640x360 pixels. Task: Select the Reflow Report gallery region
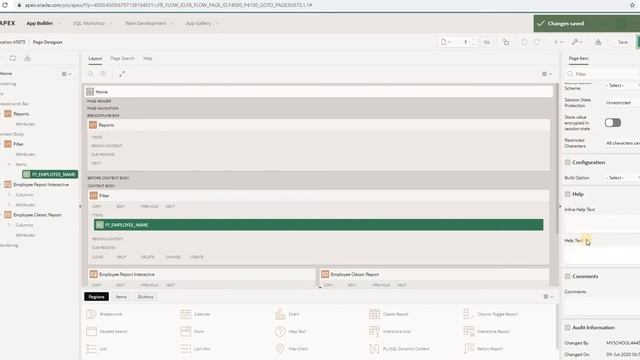click(483, 349)
